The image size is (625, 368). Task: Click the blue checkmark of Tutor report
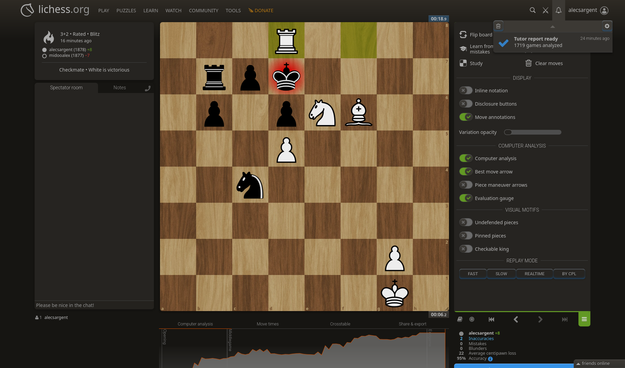coord(503,42)
